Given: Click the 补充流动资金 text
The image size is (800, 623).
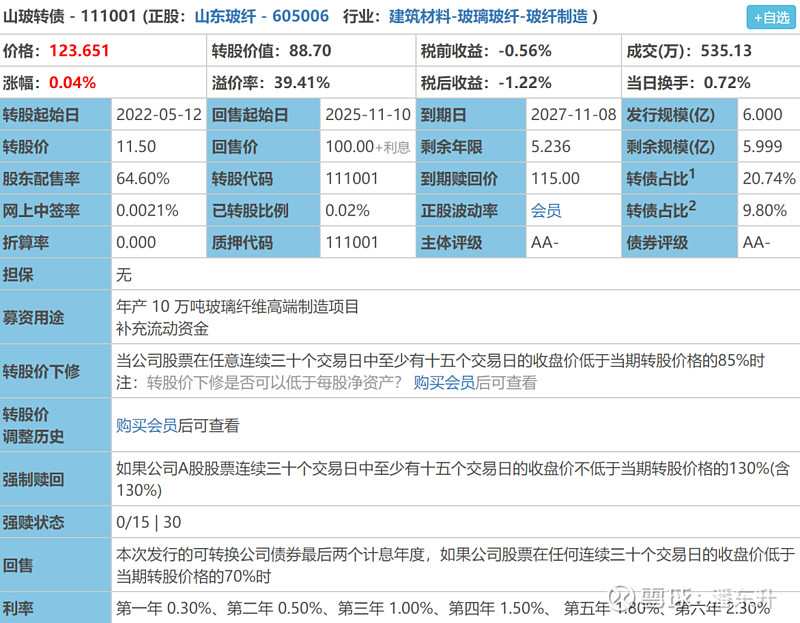Looking at the screenshot, I should click(x=162, y=329).
